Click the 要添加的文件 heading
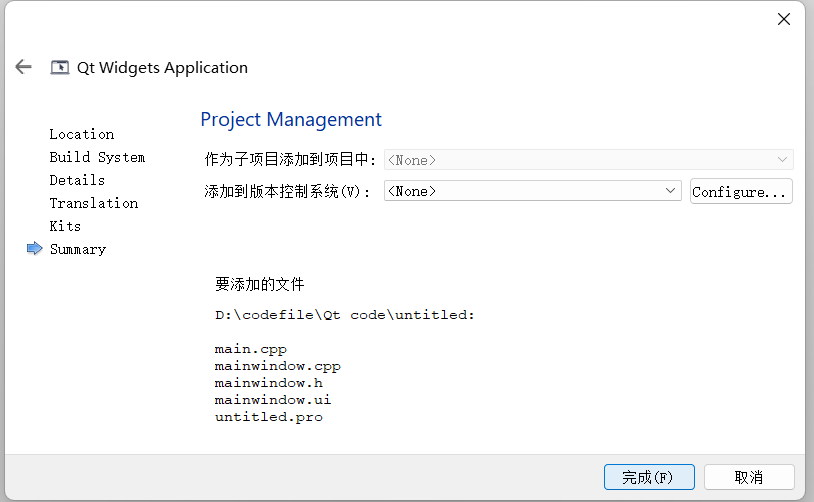The image size is (814, 502). pos(260,284)
